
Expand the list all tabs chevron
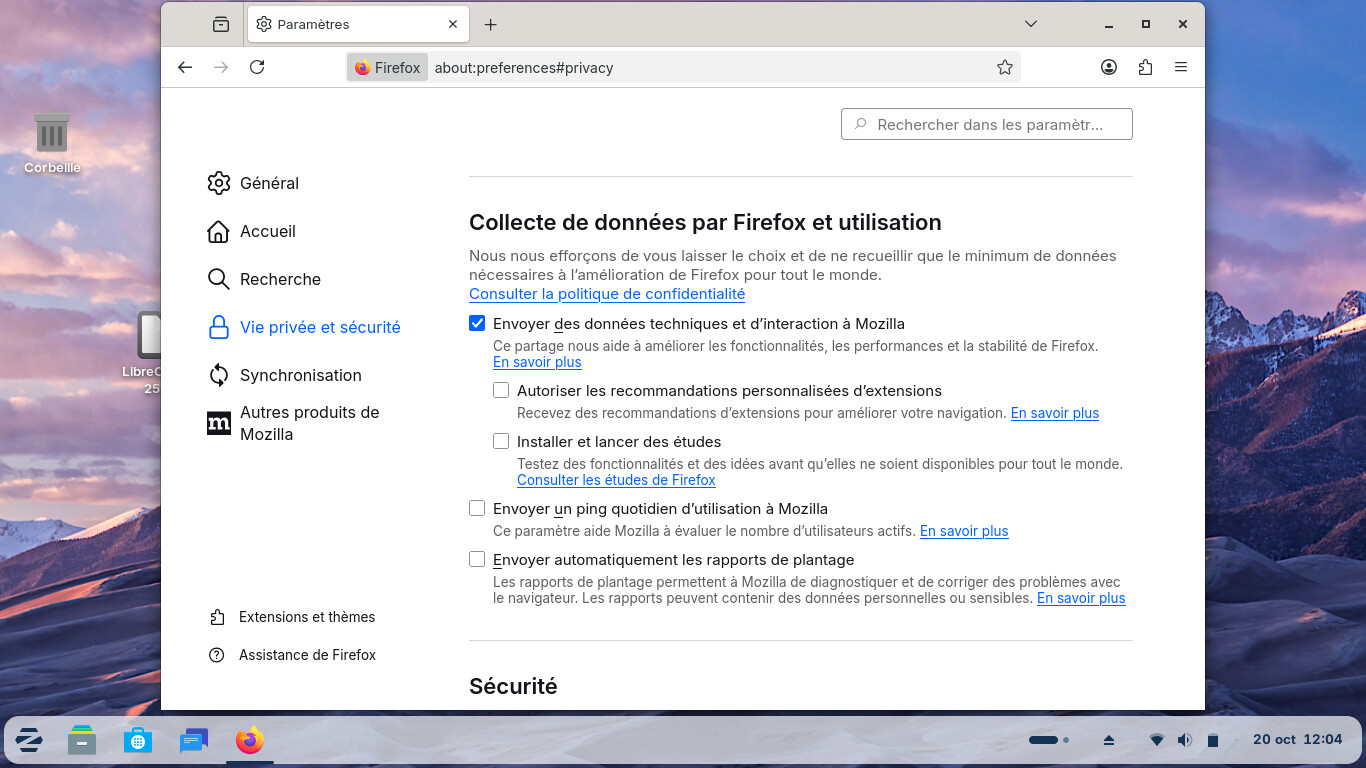click(1031, 24)
